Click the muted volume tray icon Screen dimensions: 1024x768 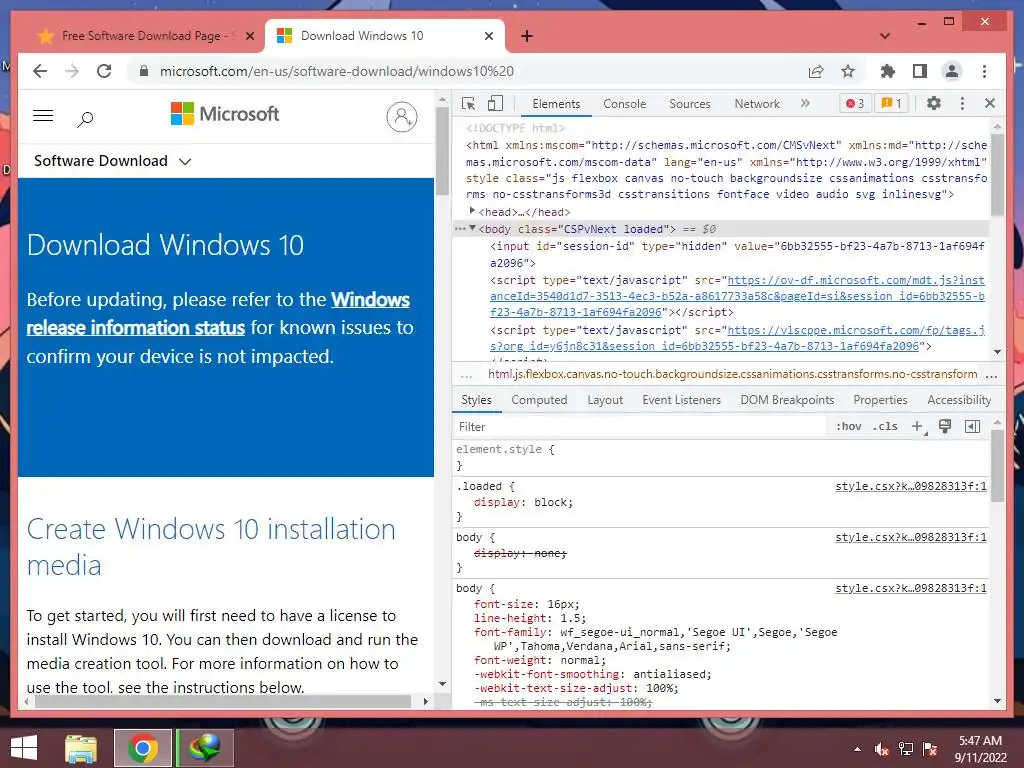pyautogui.click(x=881, y=749)
